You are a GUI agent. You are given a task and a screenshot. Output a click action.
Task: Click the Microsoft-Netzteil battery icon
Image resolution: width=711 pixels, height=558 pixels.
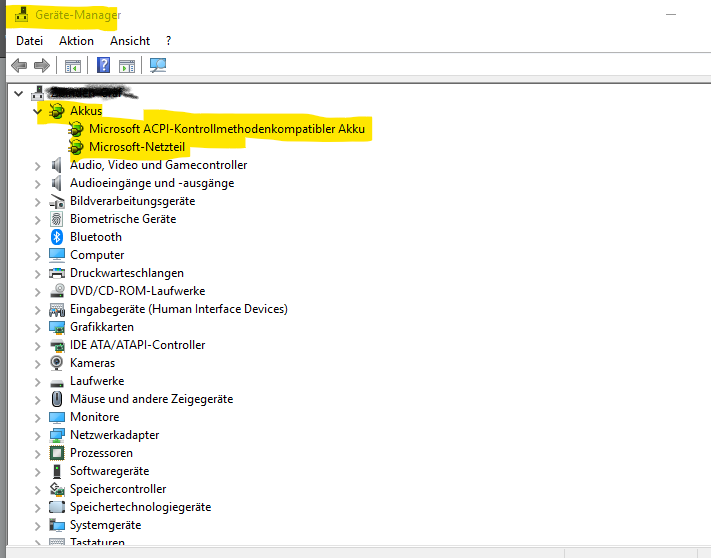point(76,147)
